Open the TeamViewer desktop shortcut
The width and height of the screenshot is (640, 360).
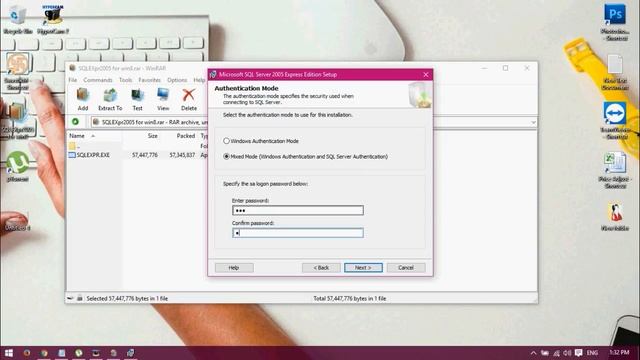click(x=615, y=120)
